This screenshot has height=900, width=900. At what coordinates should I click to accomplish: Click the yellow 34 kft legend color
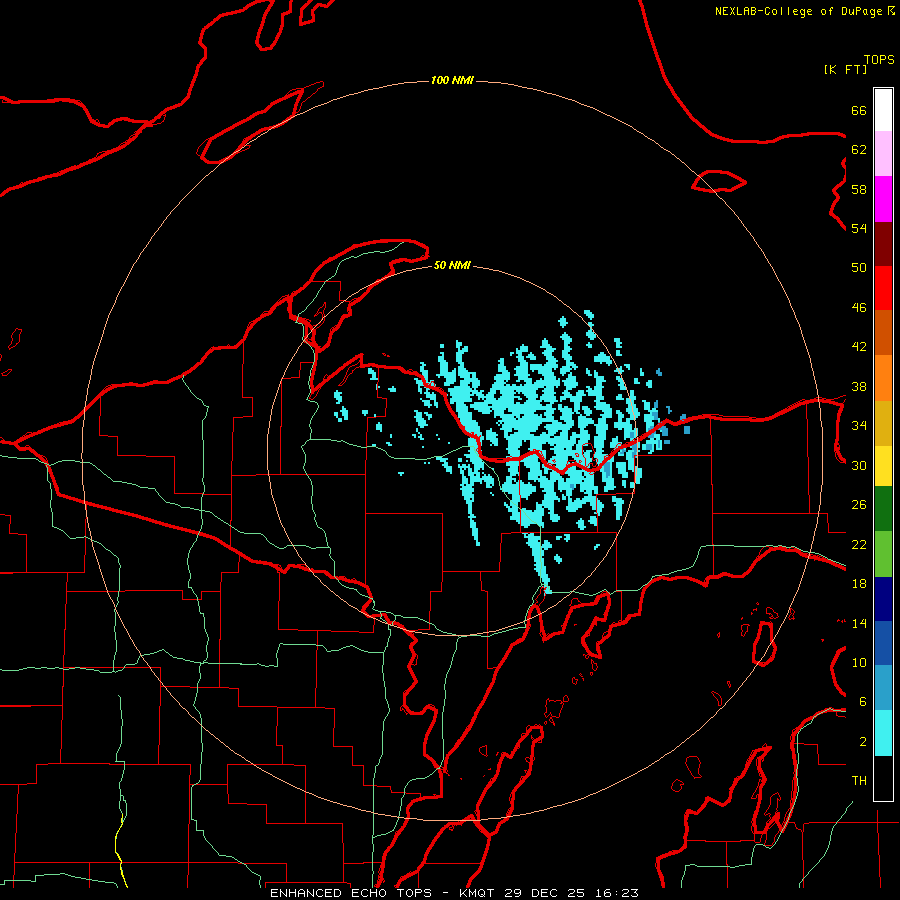[x=883, y=466]
